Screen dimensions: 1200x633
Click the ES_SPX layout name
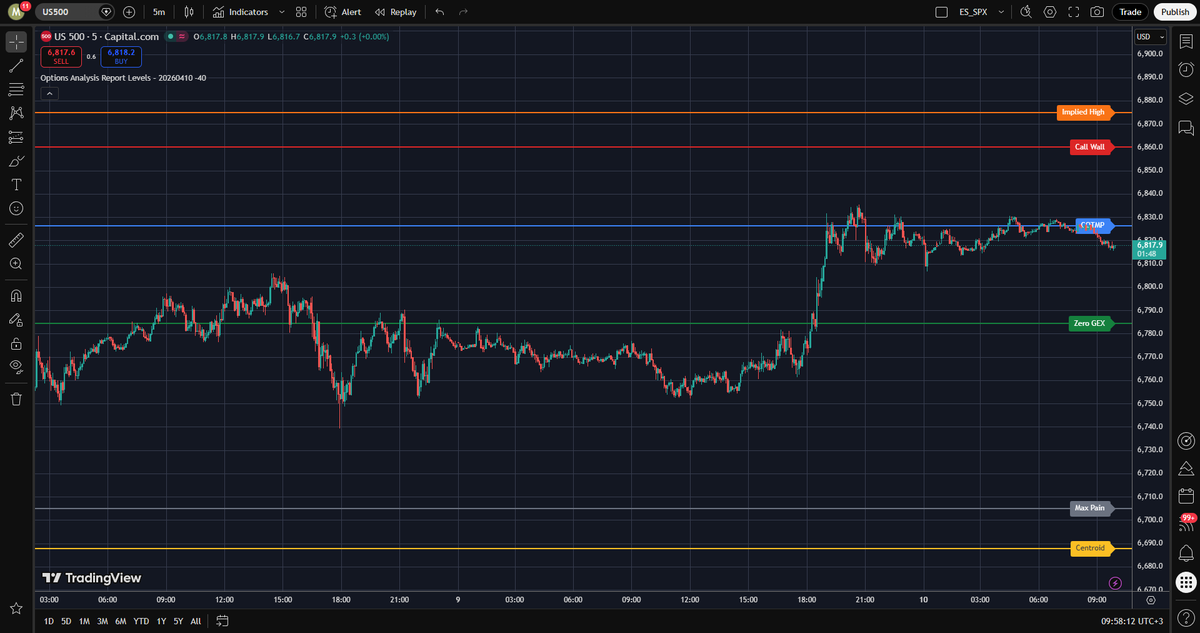click(x=972, y=12)
